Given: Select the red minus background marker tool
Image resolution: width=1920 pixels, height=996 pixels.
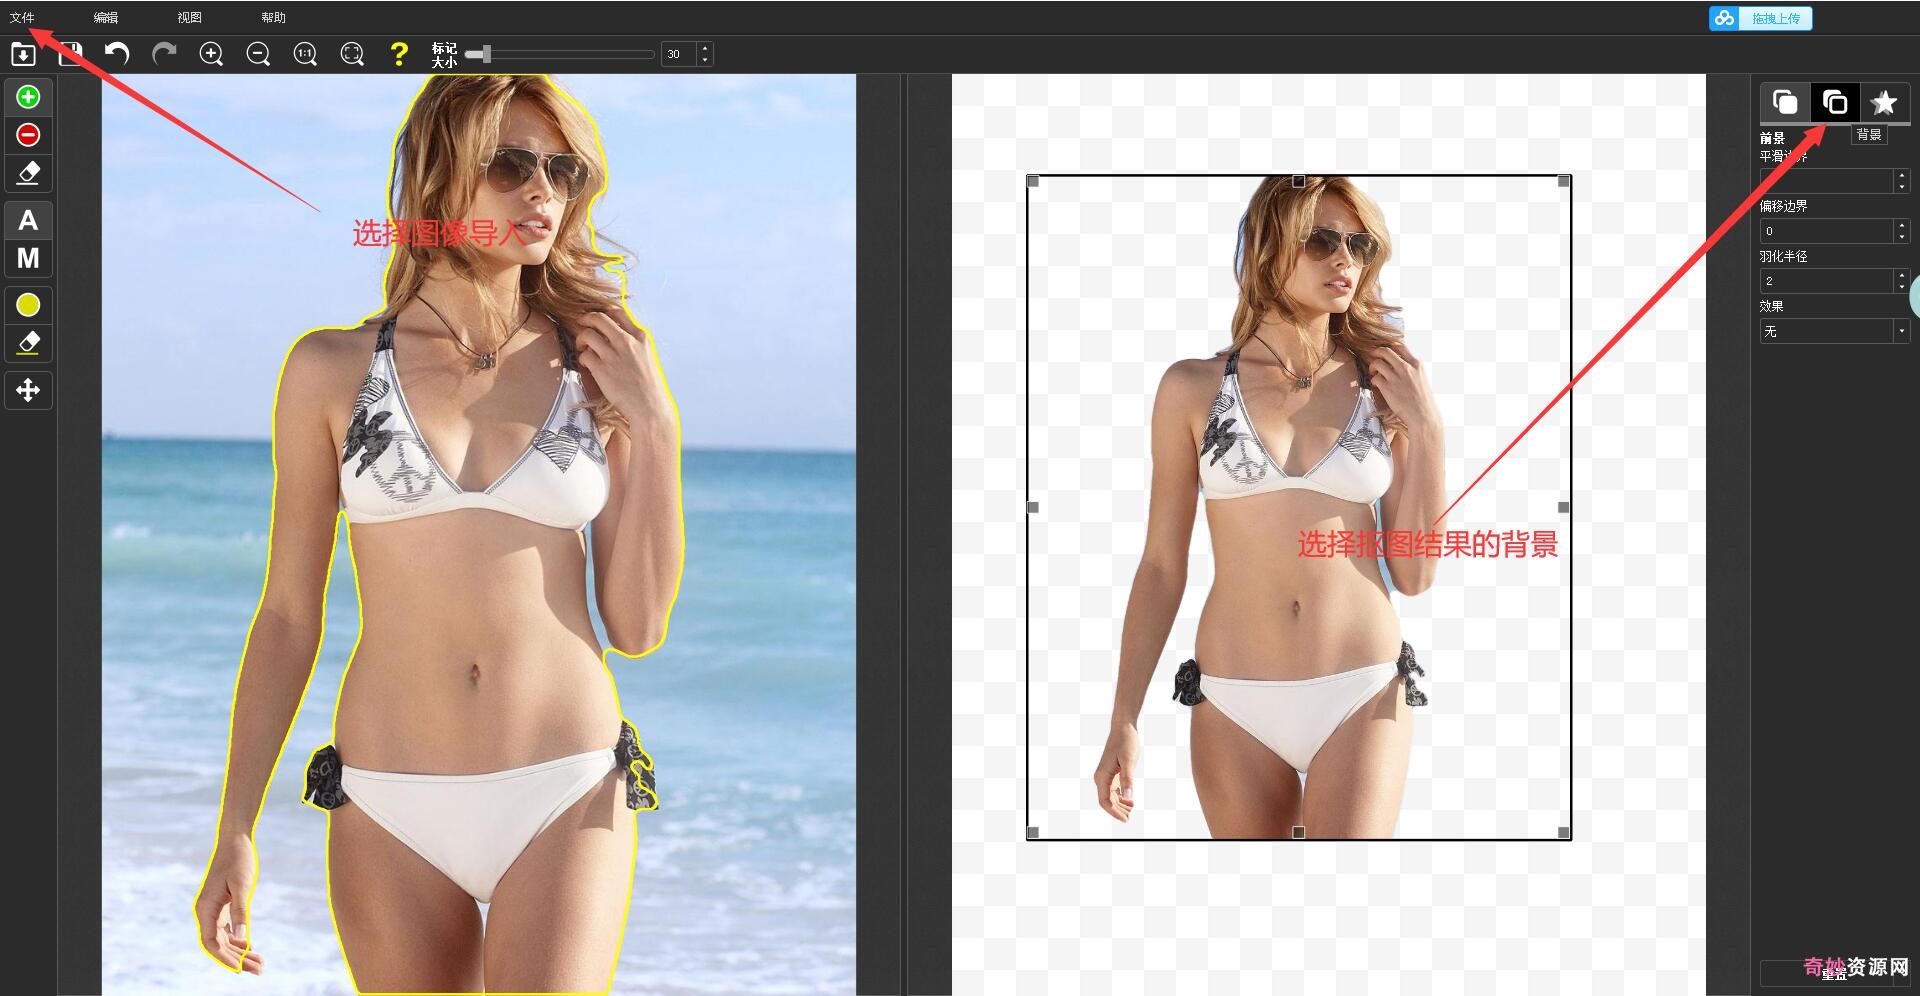Looking at the screenshot, I should click(x=28, y=135).
